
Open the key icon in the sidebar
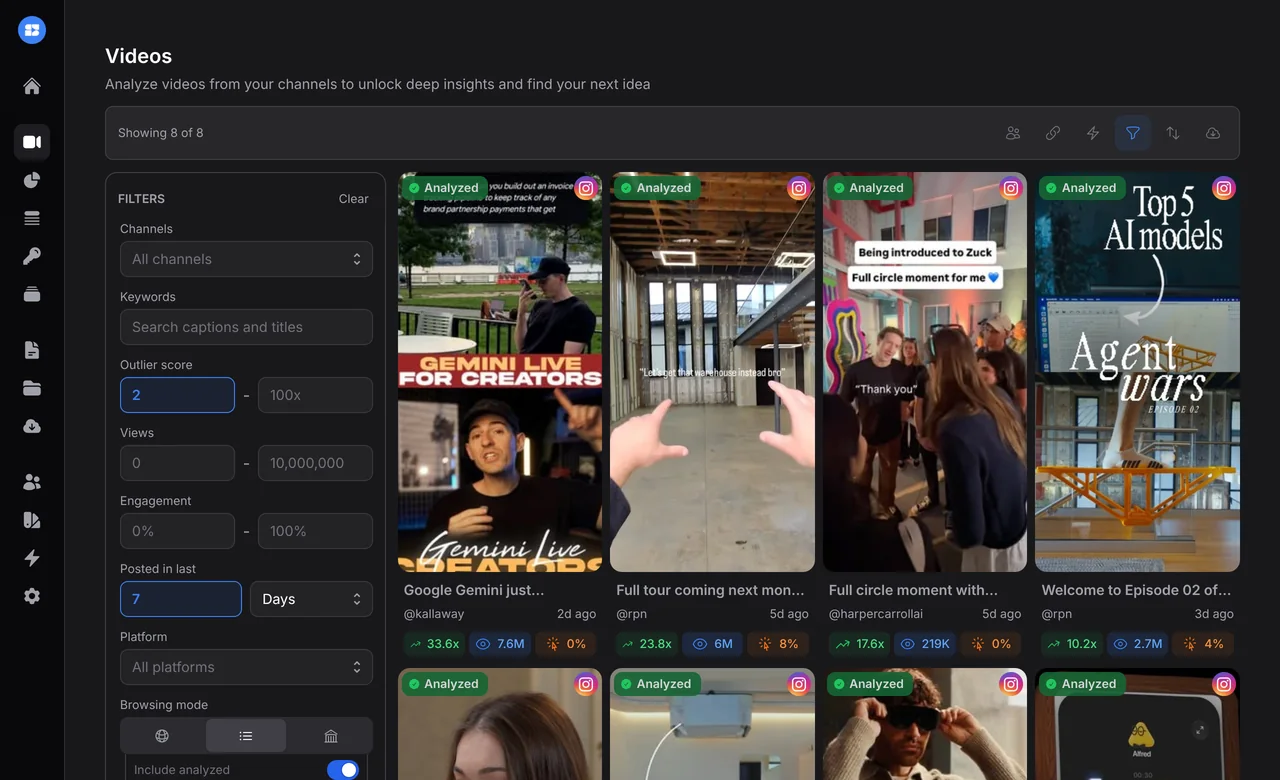[x=32, y=256]
